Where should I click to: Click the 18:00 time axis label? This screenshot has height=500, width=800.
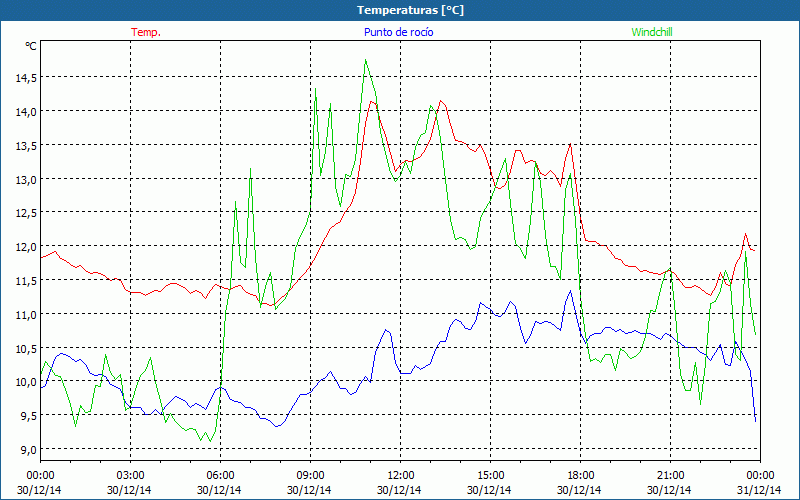[581, 476]
